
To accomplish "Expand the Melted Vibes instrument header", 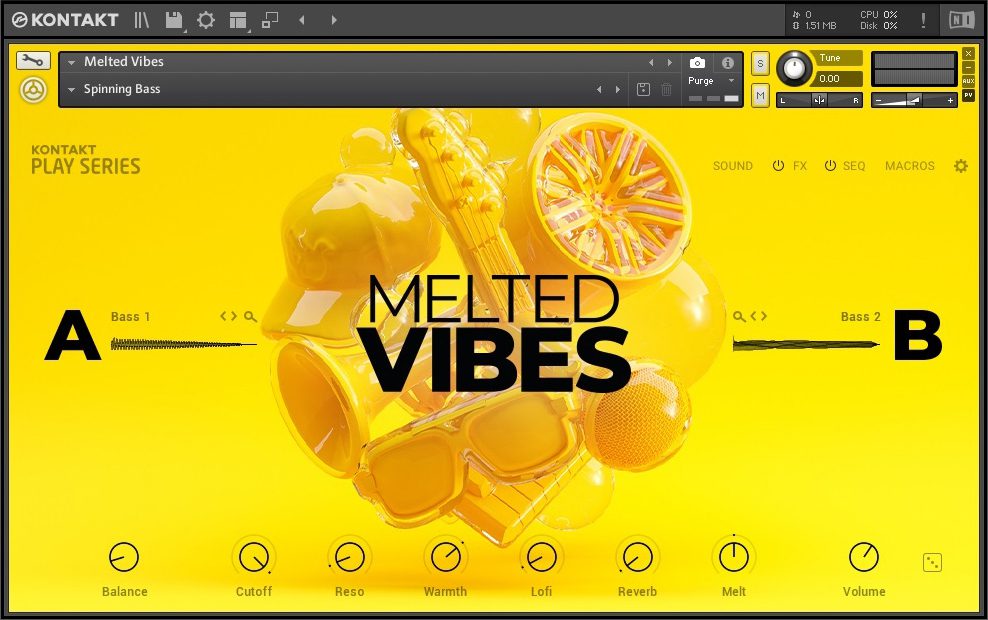I will pos(70,61).
